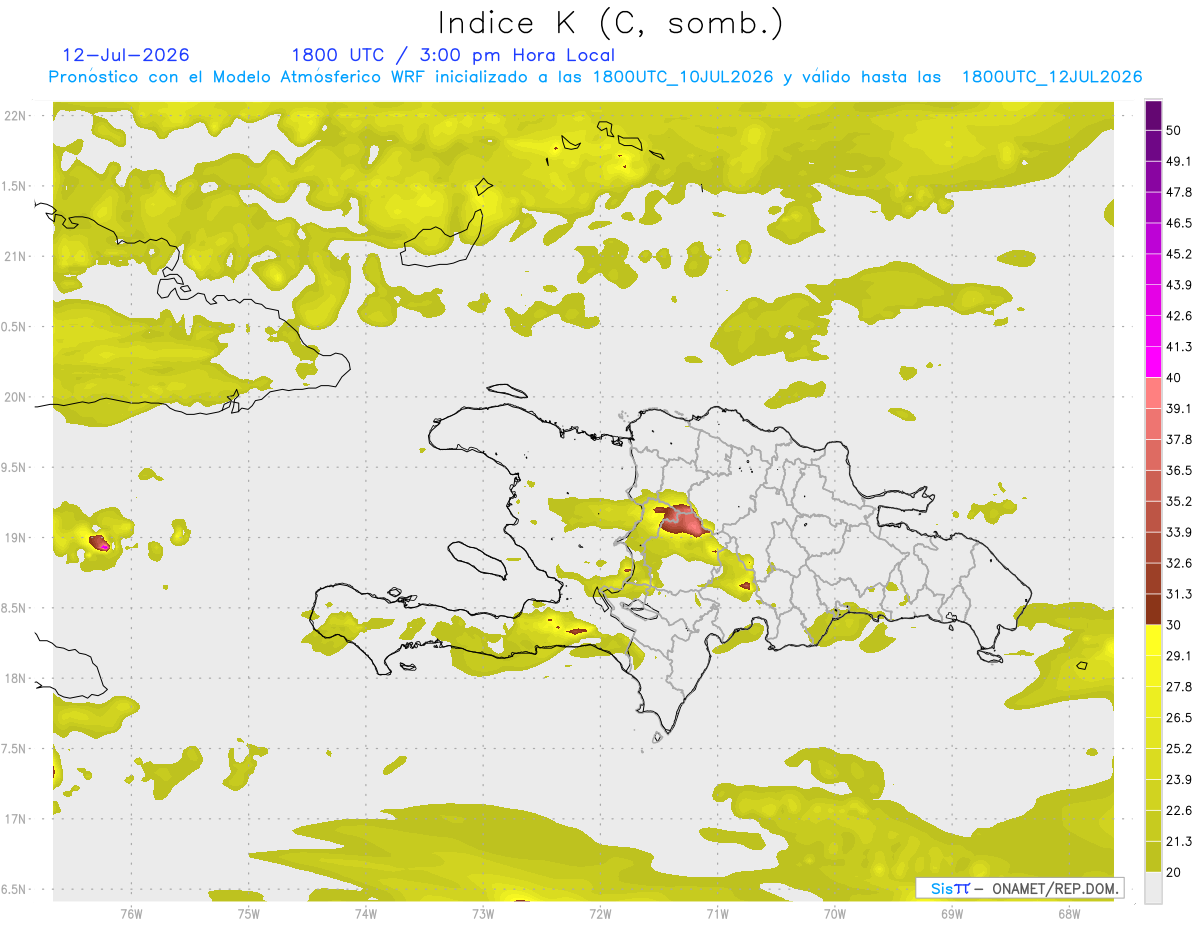Click the 75W longitude label
The image size is (1200, 927).
pyautogui.click(x=249, y=913)
